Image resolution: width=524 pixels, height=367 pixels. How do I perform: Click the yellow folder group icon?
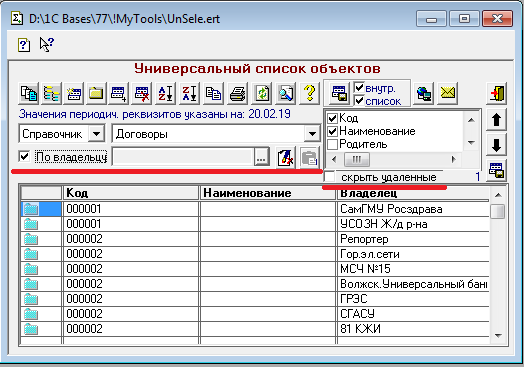pos(96,93)
